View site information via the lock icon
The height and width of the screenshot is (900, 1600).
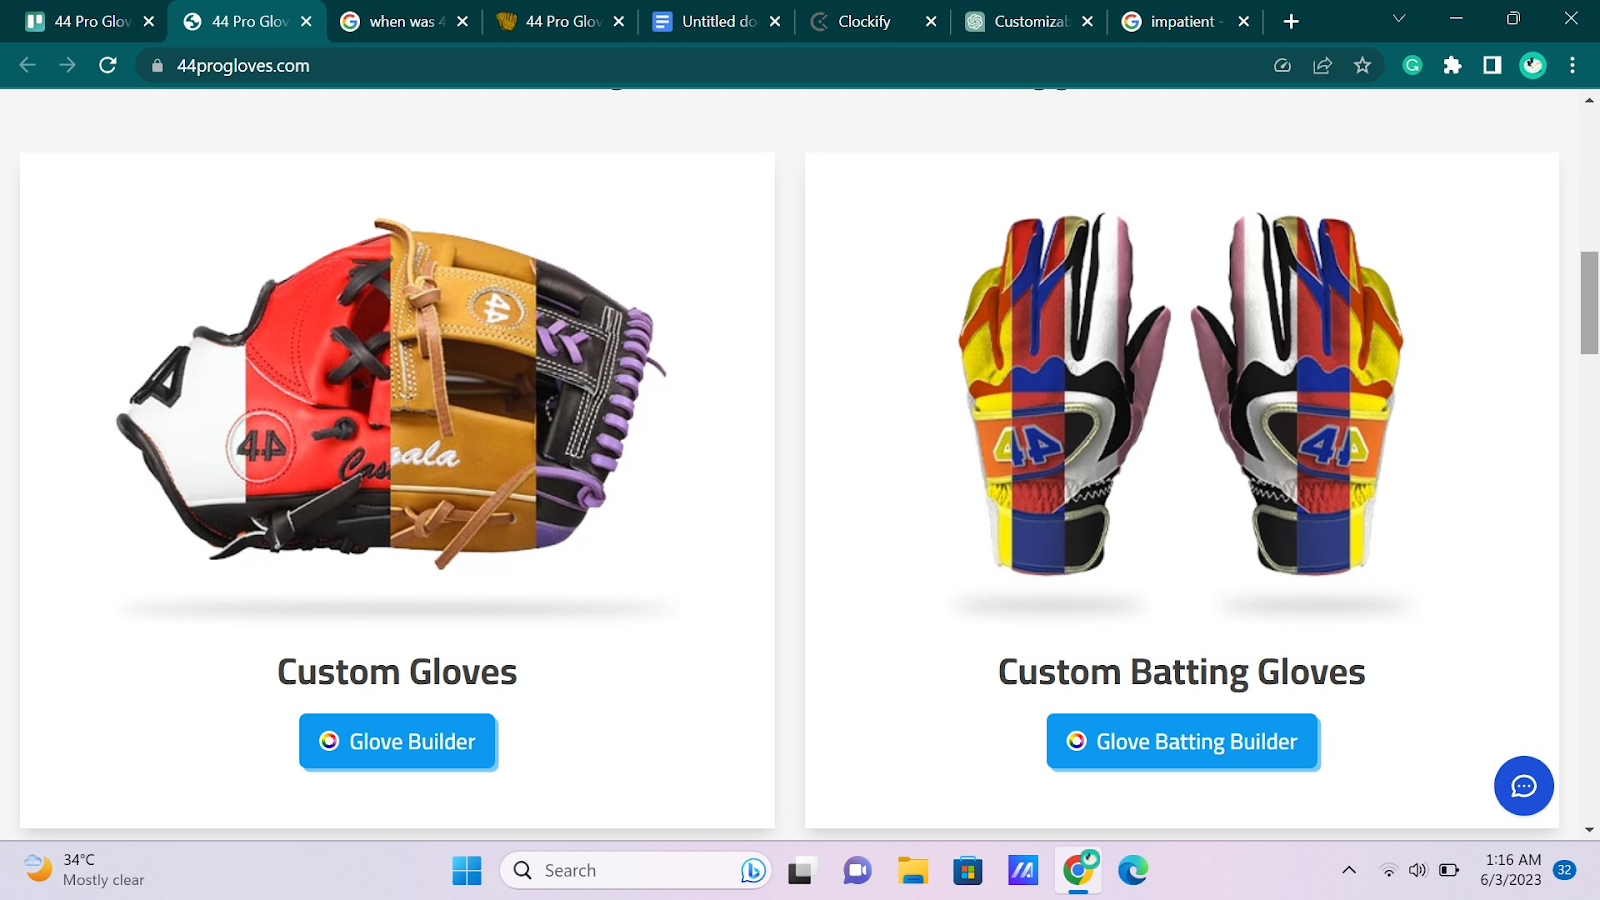click(x=157, y=66)
